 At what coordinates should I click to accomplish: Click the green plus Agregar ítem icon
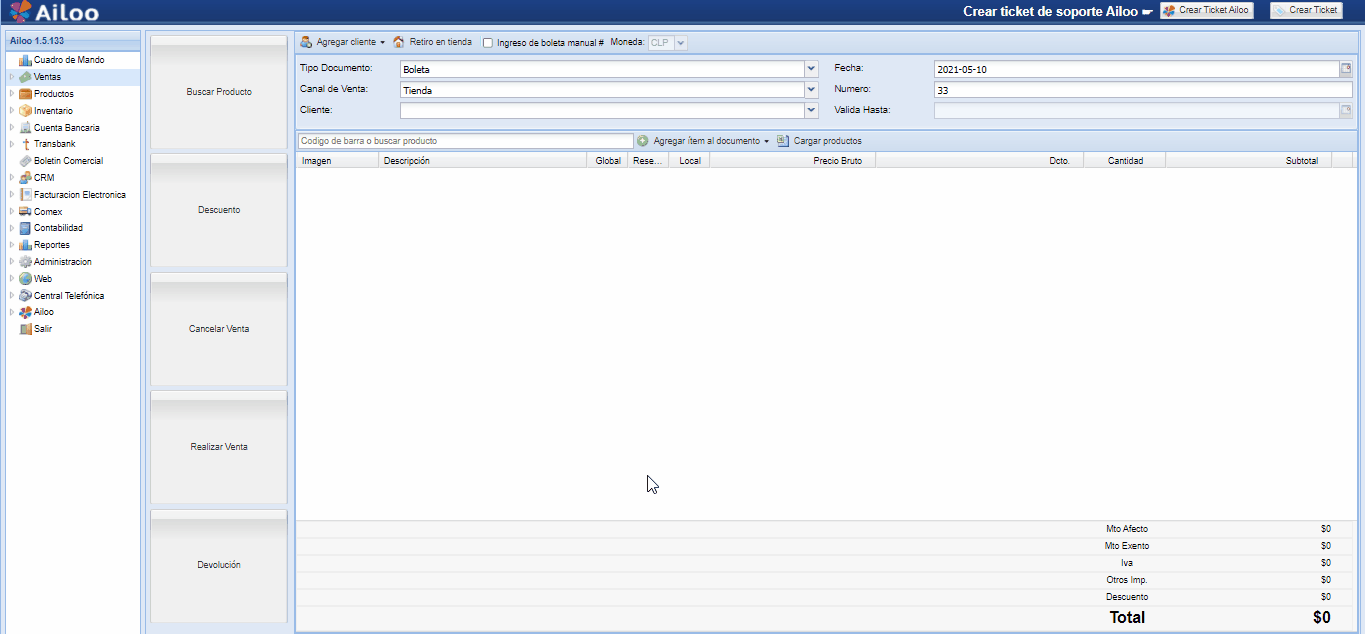(643, 141)
